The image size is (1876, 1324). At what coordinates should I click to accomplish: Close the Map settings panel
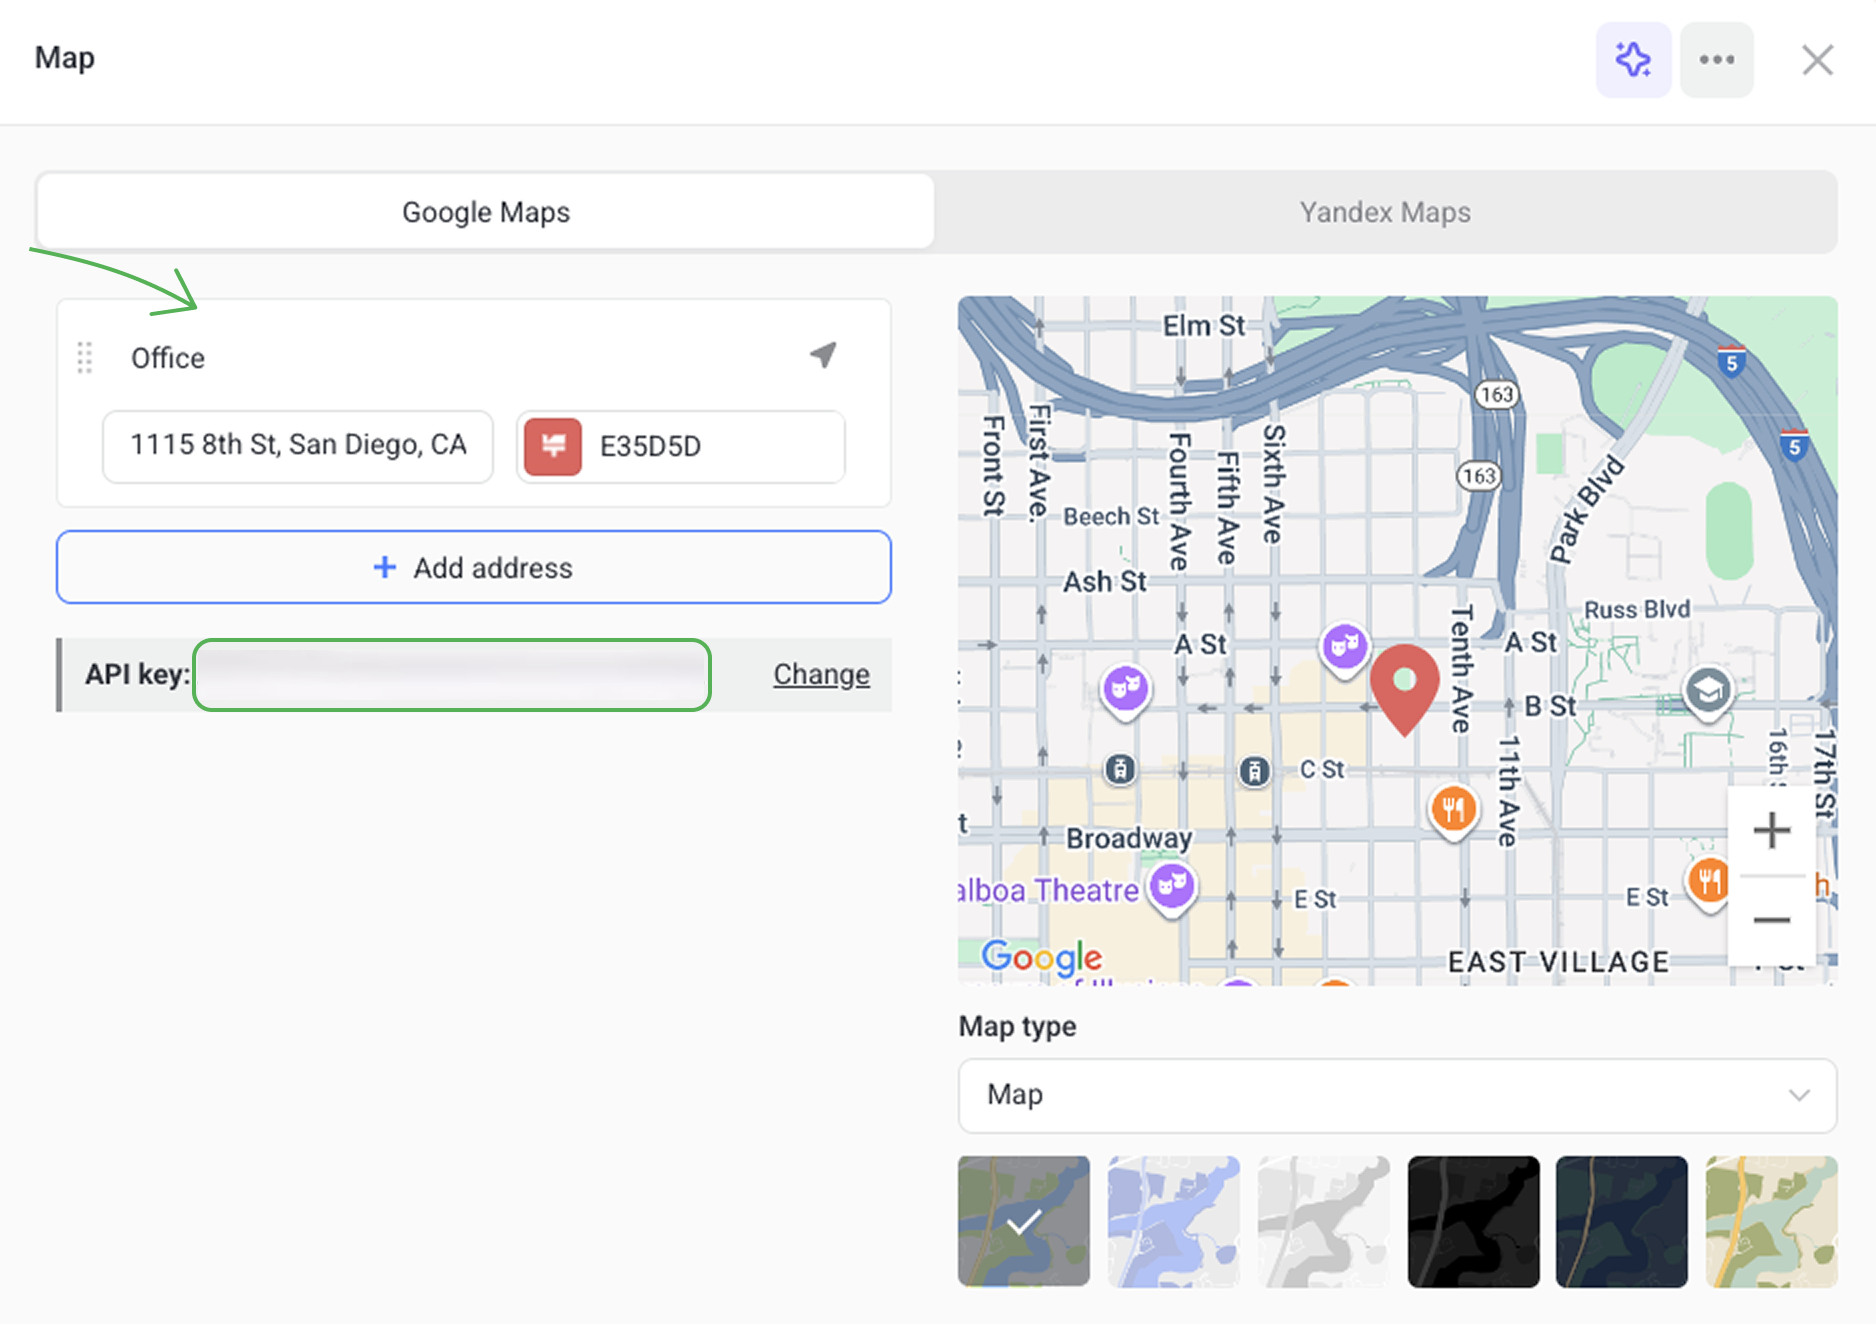click(1817, 60)
